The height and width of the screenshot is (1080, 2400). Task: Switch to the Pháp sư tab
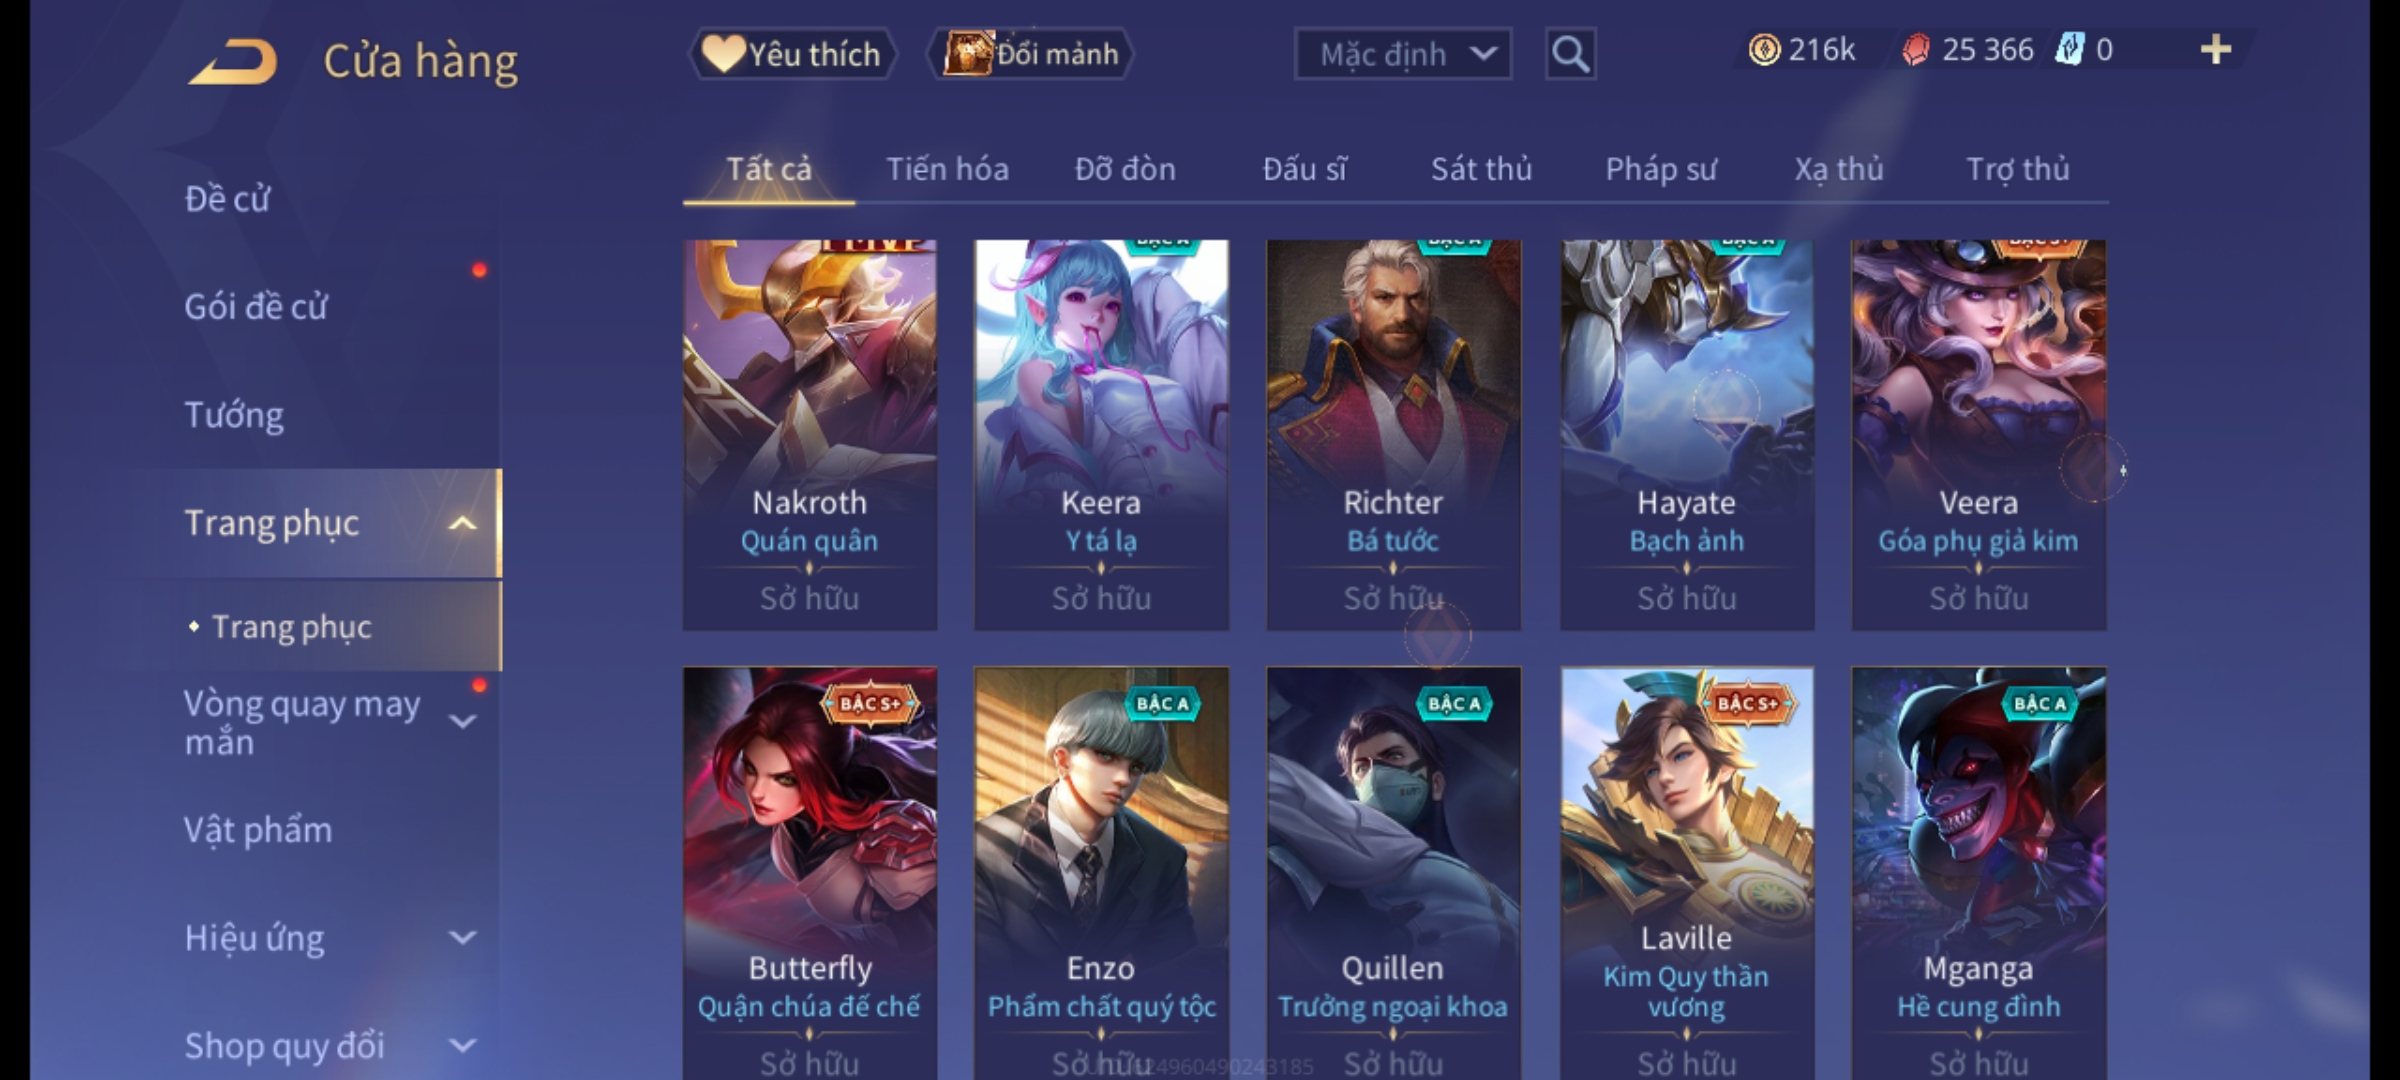point(1660,169)
